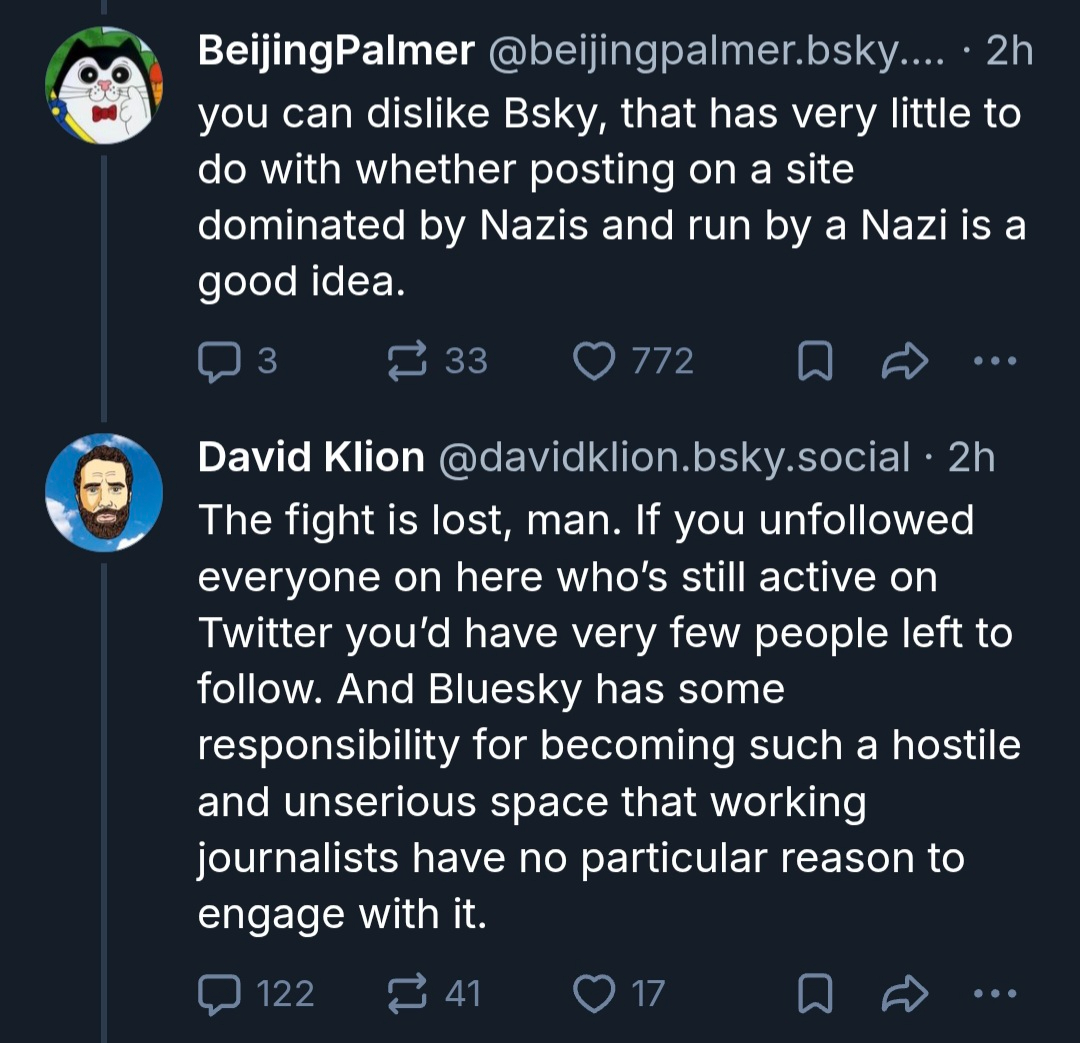Share BeijingPalmer's post
Image resolution: width=1080 pixels, height=1043 pixels.
tap(904, 363)
